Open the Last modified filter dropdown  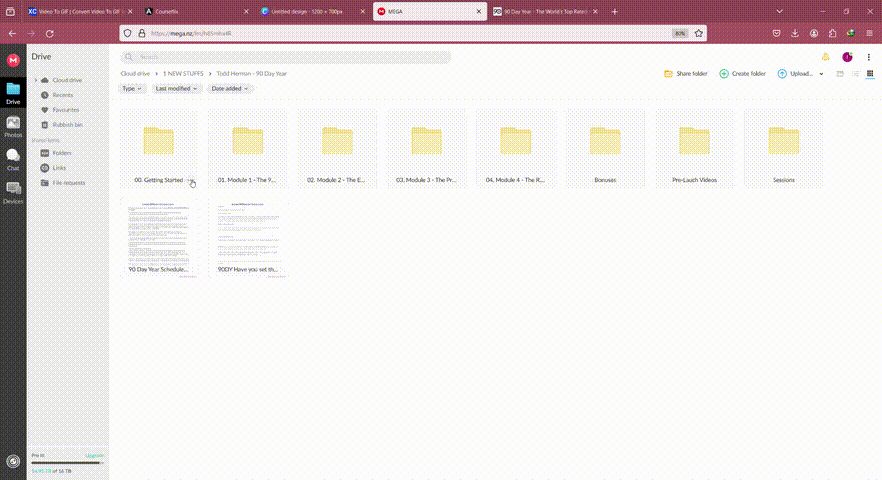tap(176, 88)
